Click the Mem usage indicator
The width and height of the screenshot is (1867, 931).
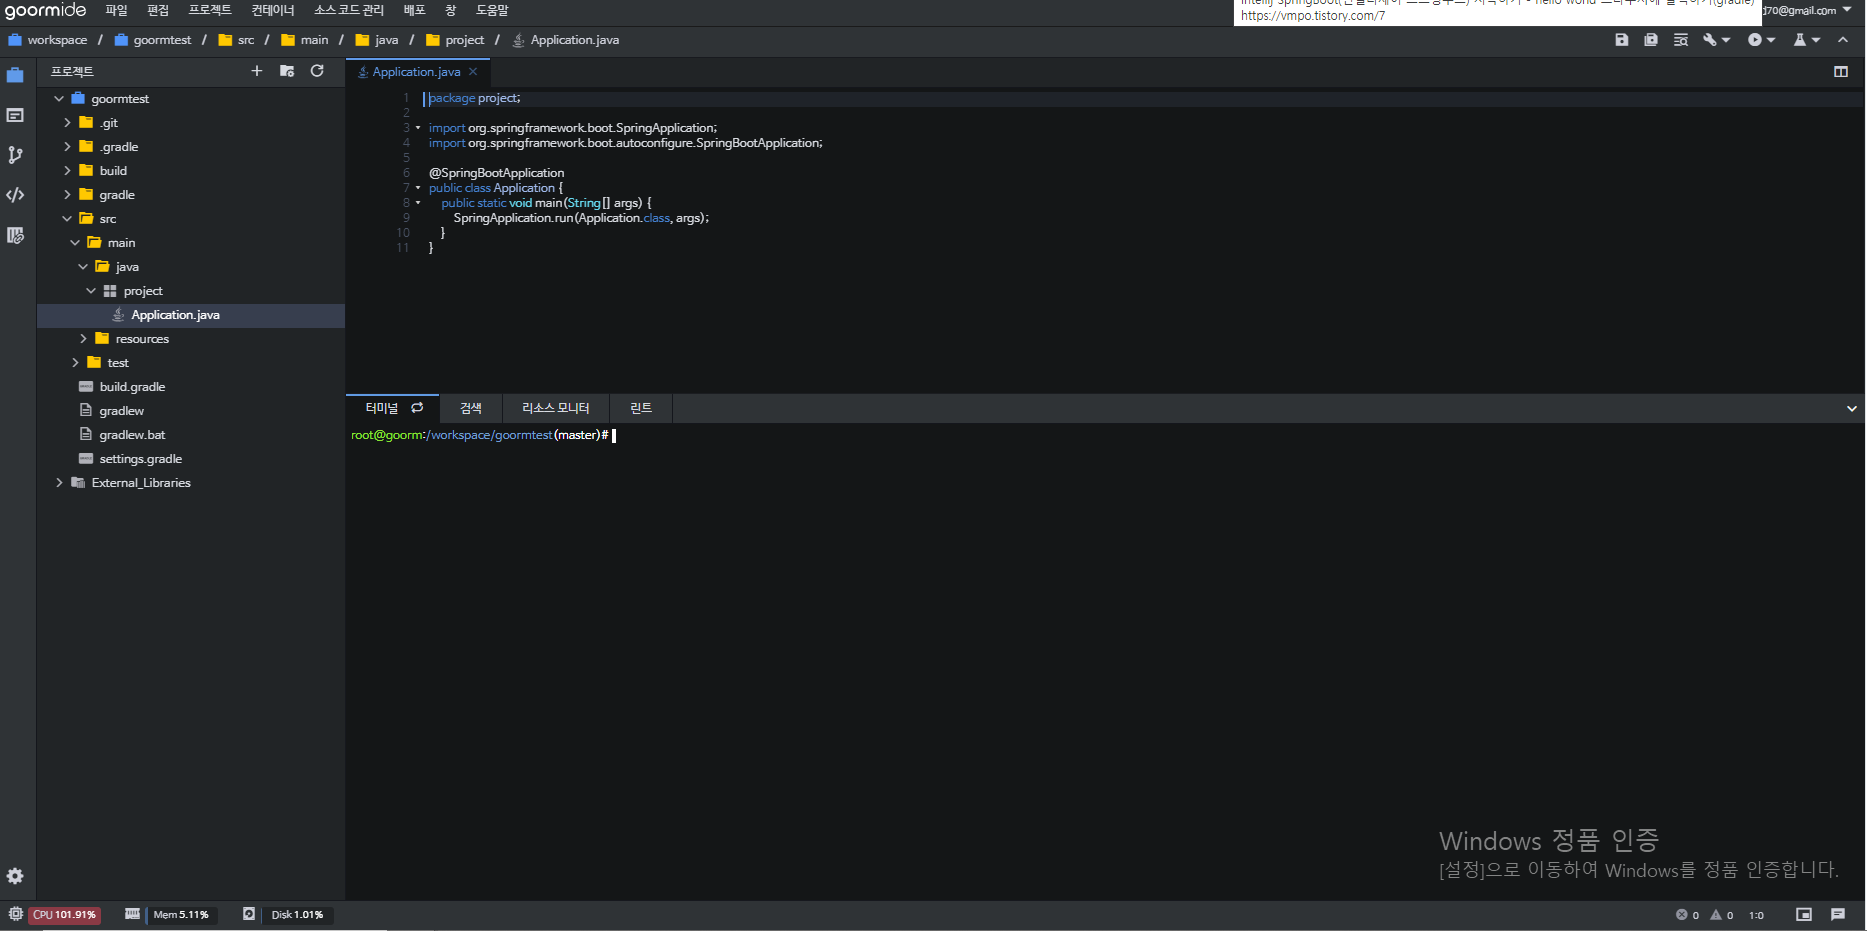(180, 915)
